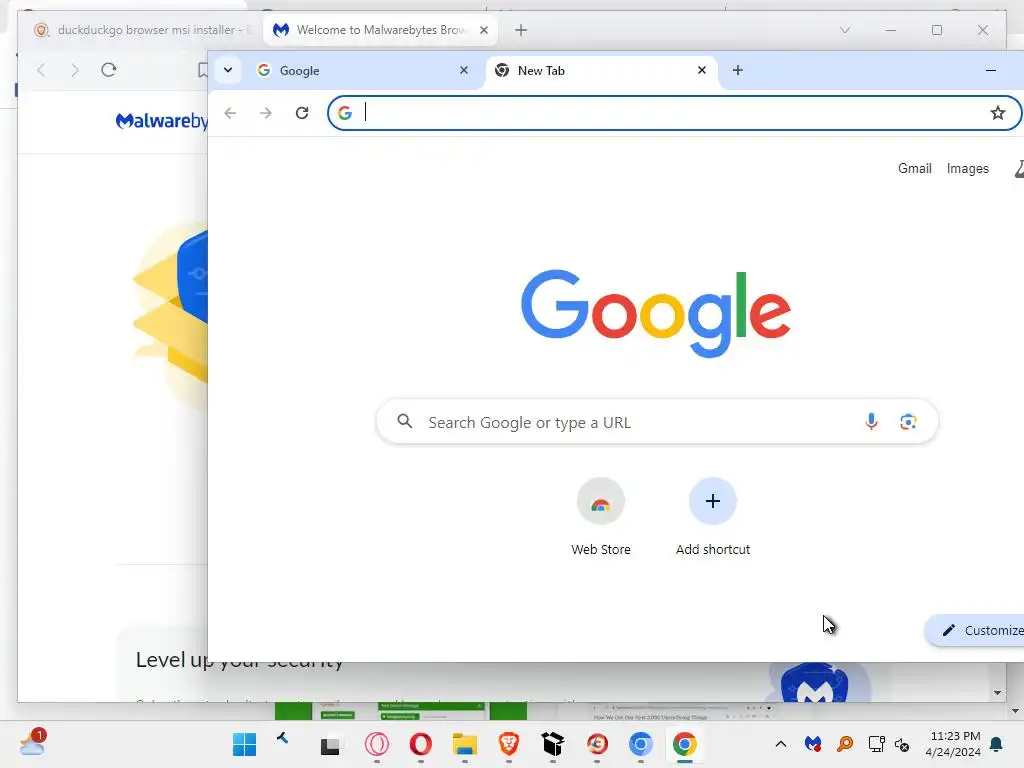Image resolution: width=1024 pixels, height=768 pixels.
Task: Open red Opera browser taskbar icon
Action: (421, 744)
